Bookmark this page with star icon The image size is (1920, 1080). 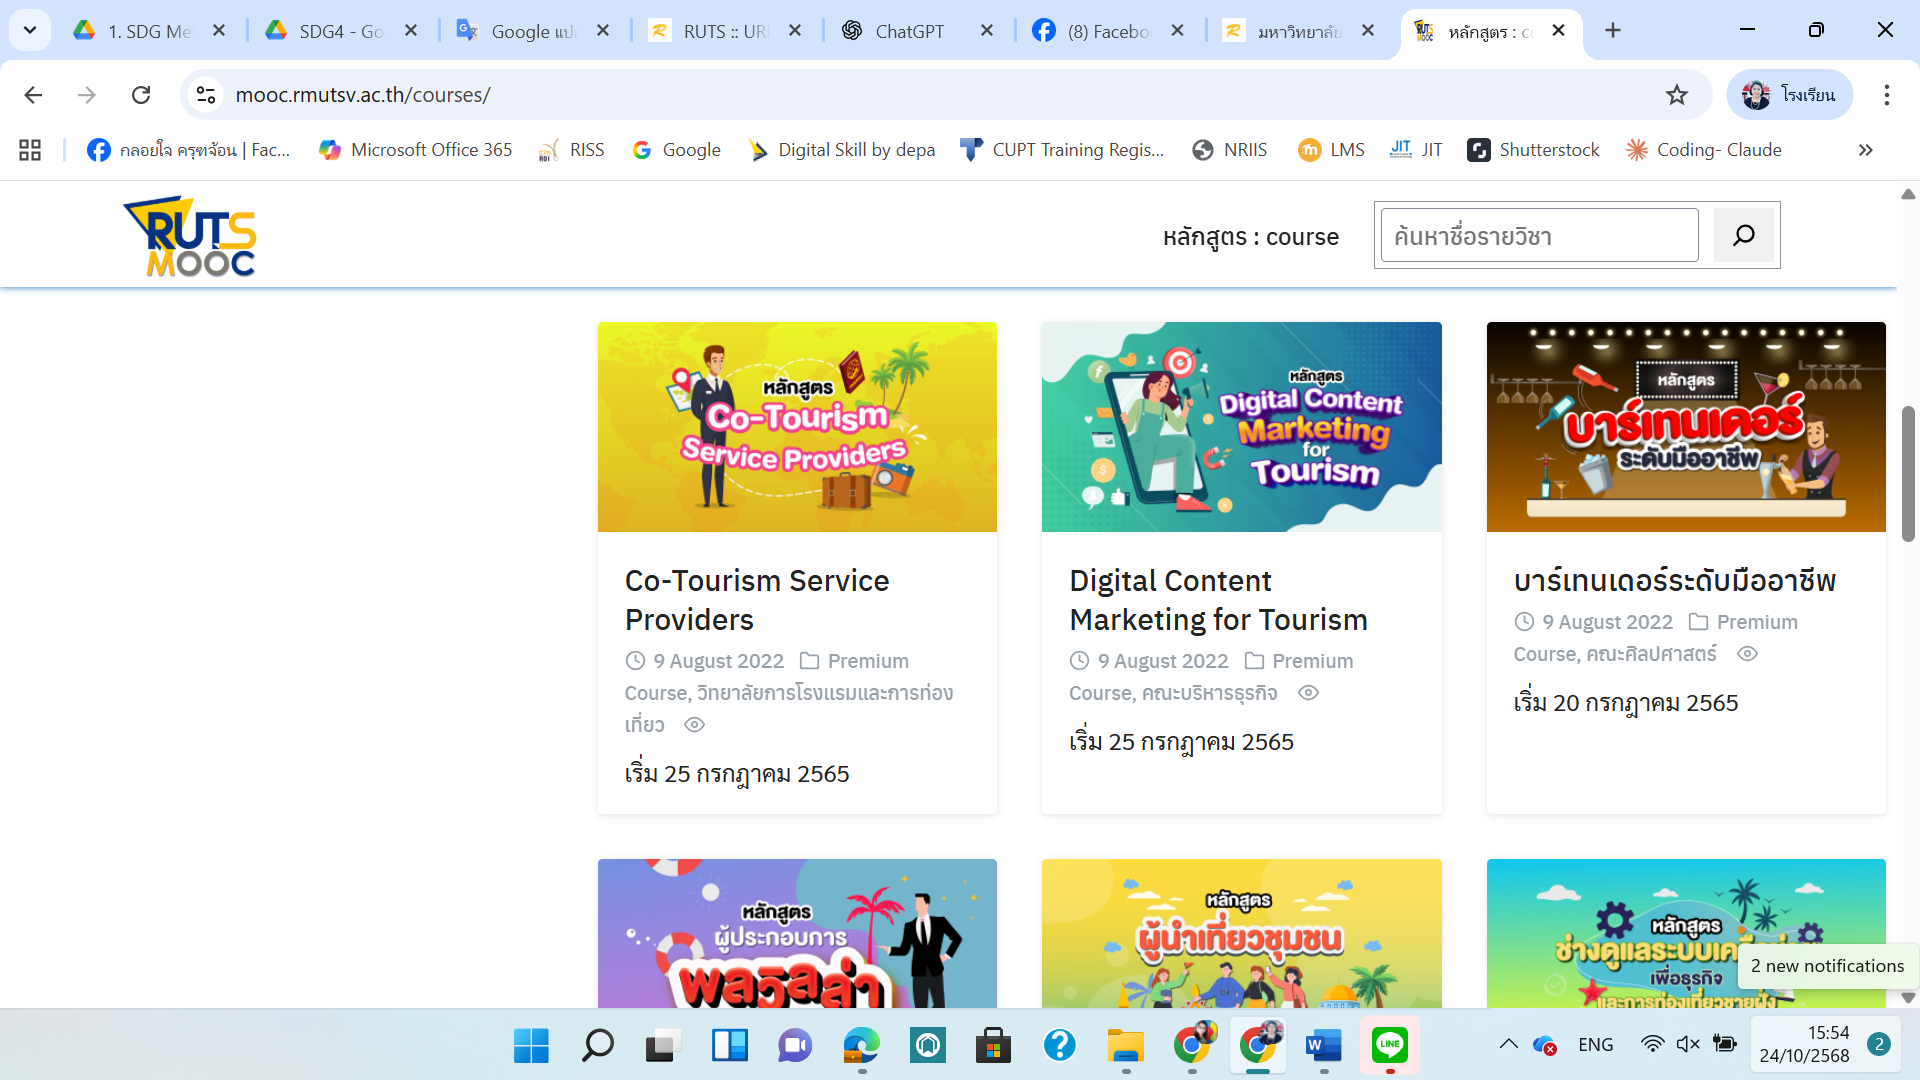[1677, 95]
